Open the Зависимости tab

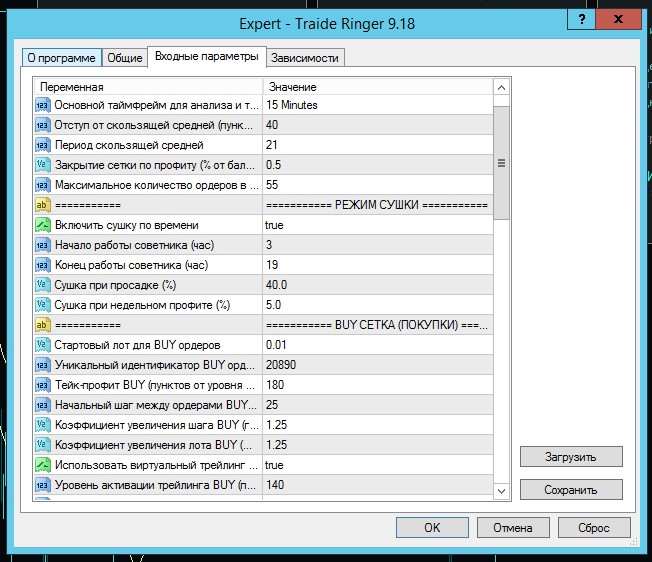tap(305, 58)
